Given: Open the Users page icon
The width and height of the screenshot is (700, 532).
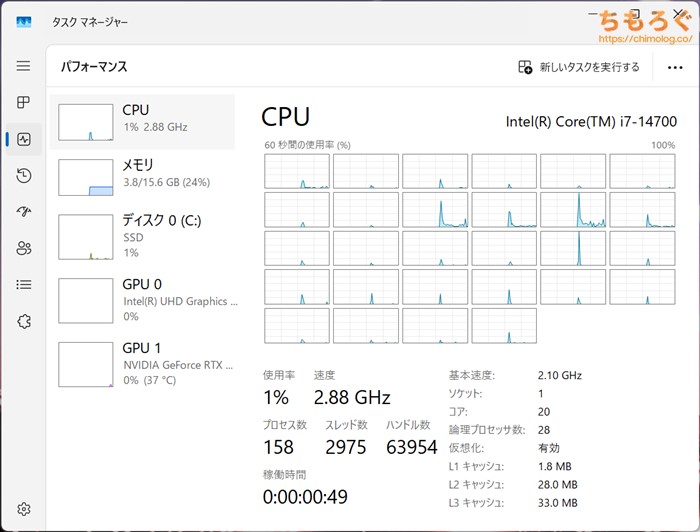Looking at the screenshot, I should pyautogui.click(x=24, y=248).
